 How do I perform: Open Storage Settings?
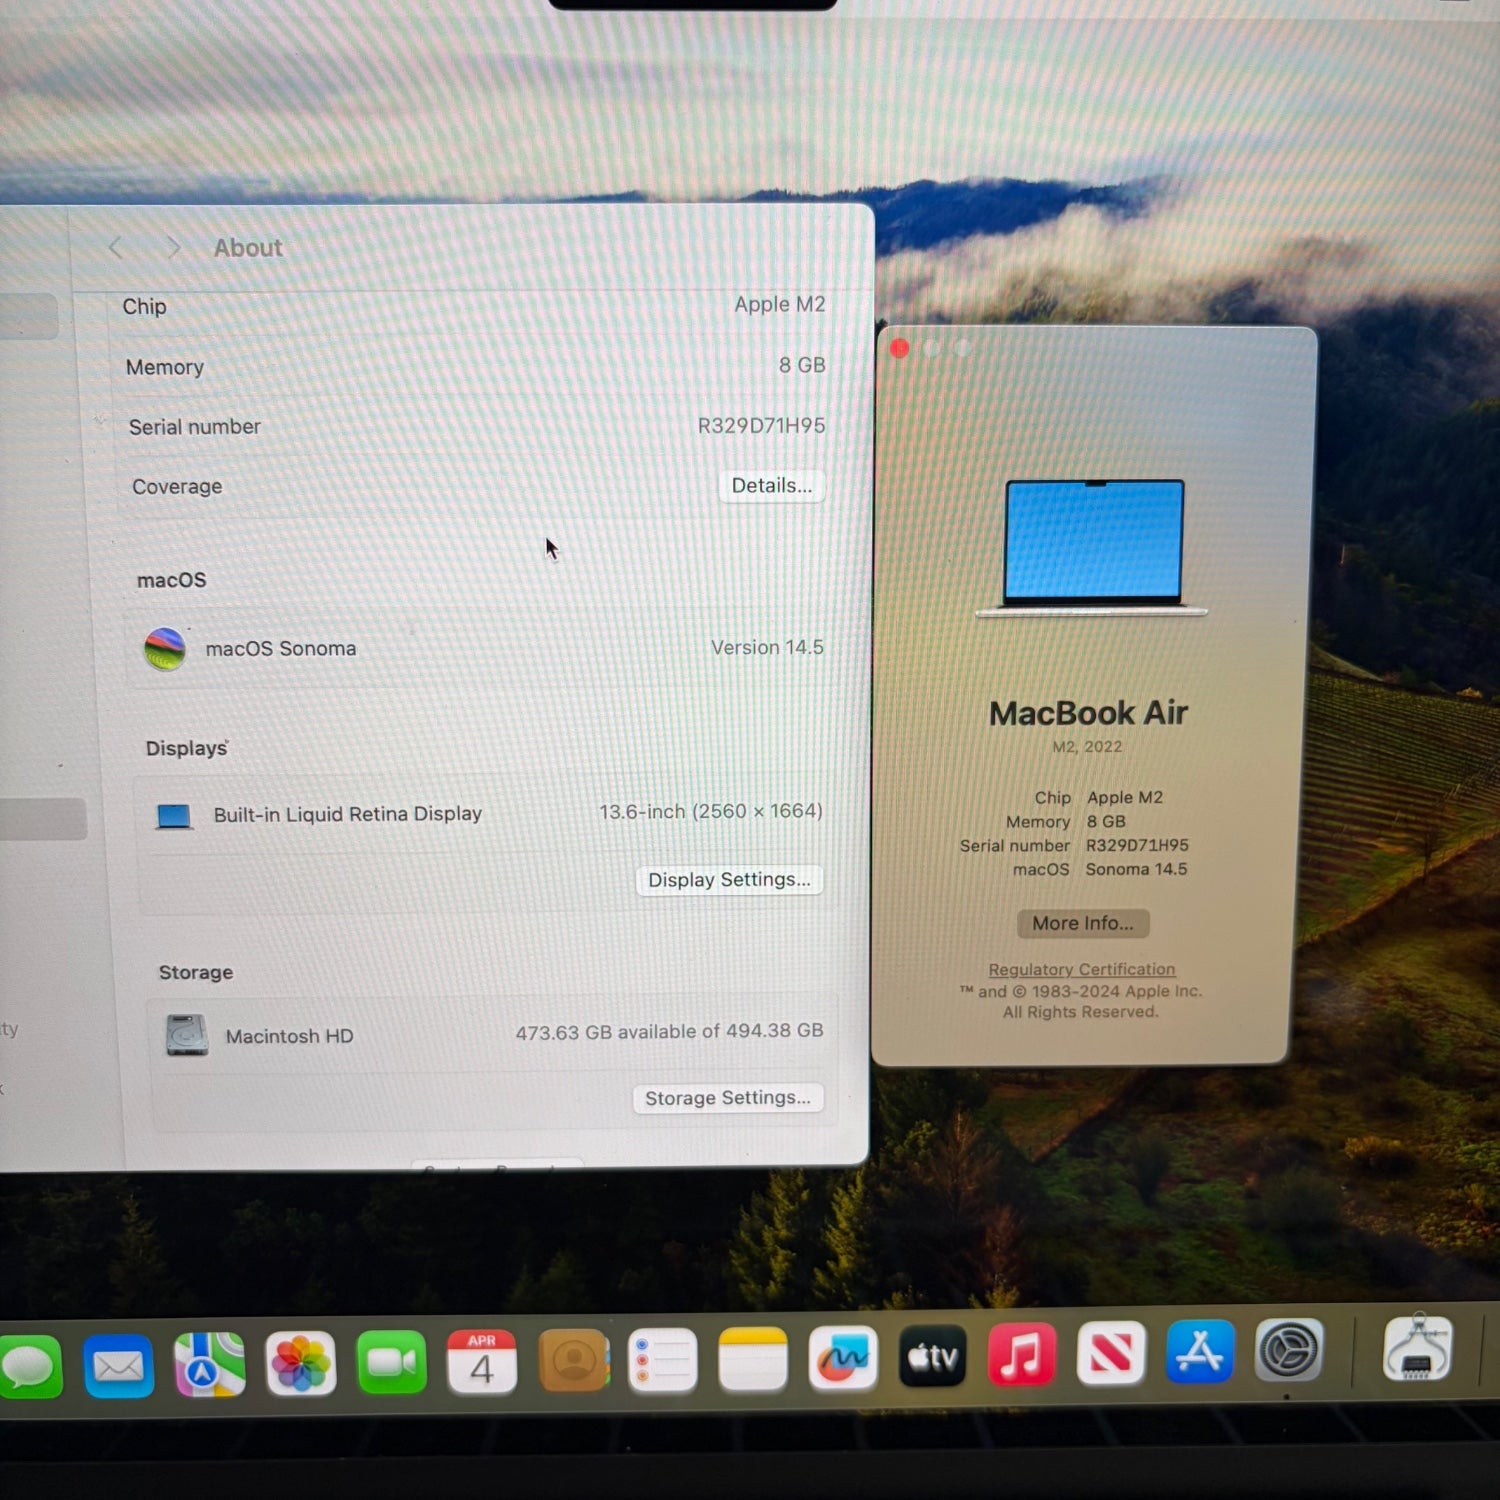click(727, 1098)
